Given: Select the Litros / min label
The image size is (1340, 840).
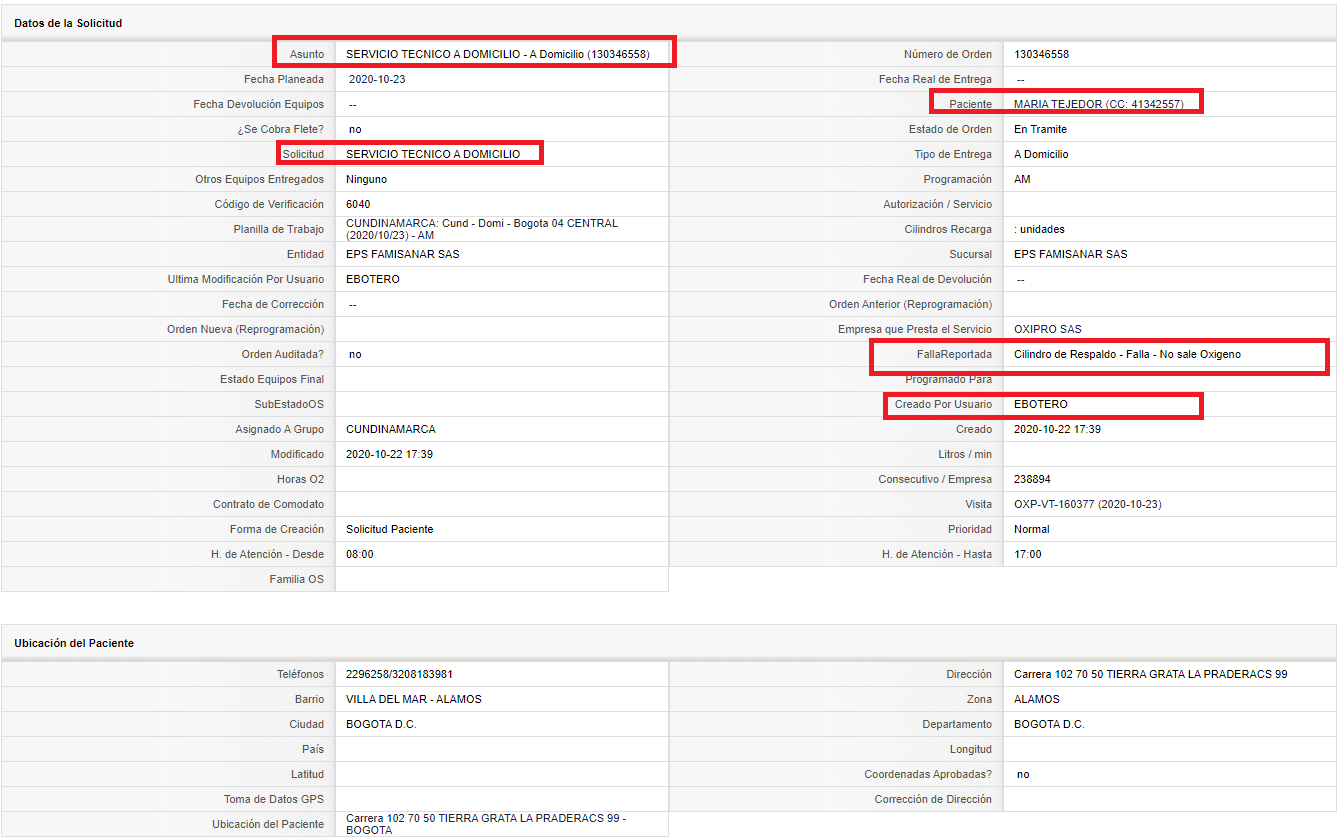Looking at the screenshot, I should (964, 454).
